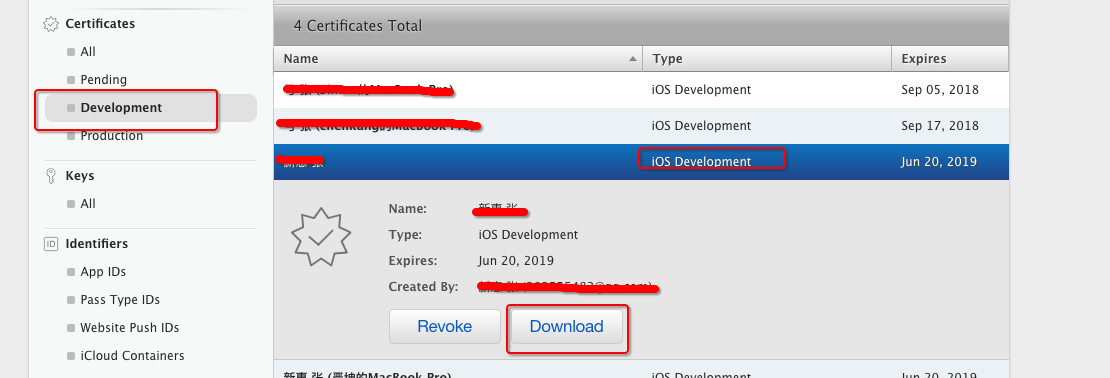The image size is (1110, 378).
Task: Click the Certificates section heading
Action: tap(100, 24)
